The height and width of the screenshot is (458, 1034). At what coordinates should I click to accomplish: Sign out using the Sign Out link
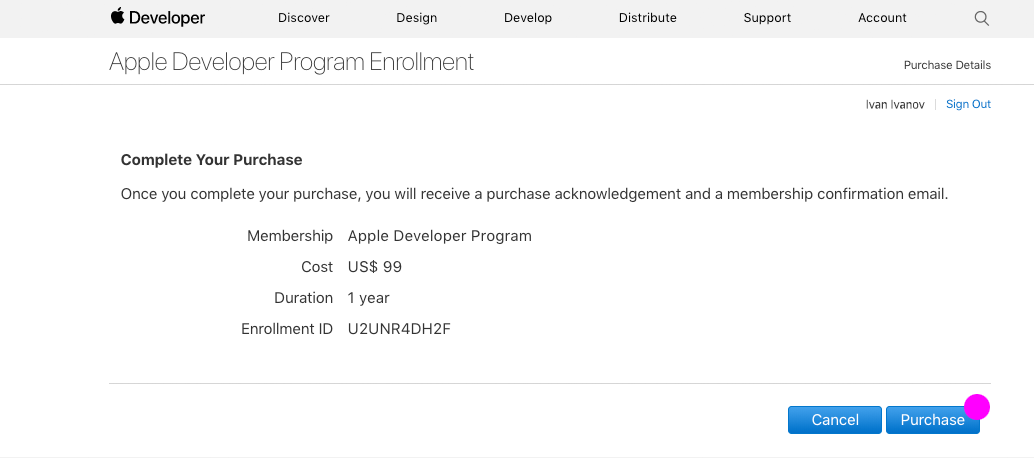click(x=968, y=104)
